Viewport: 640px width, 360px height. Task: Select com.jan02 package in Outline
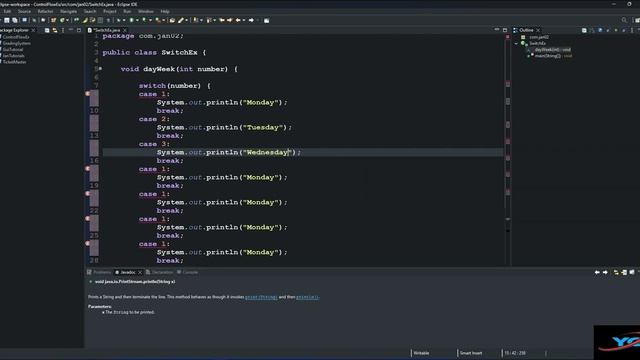click(539, 37)
